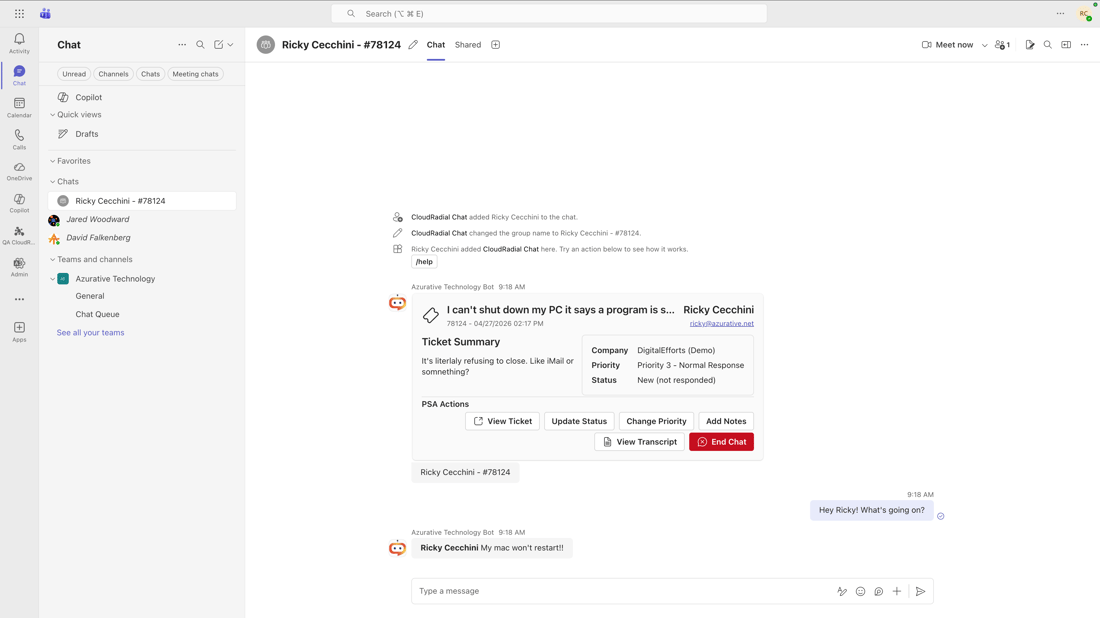Viewport: 1100px width, 618px height.
Task: Launch Copilot from the left rail
Action: [19, 201]
